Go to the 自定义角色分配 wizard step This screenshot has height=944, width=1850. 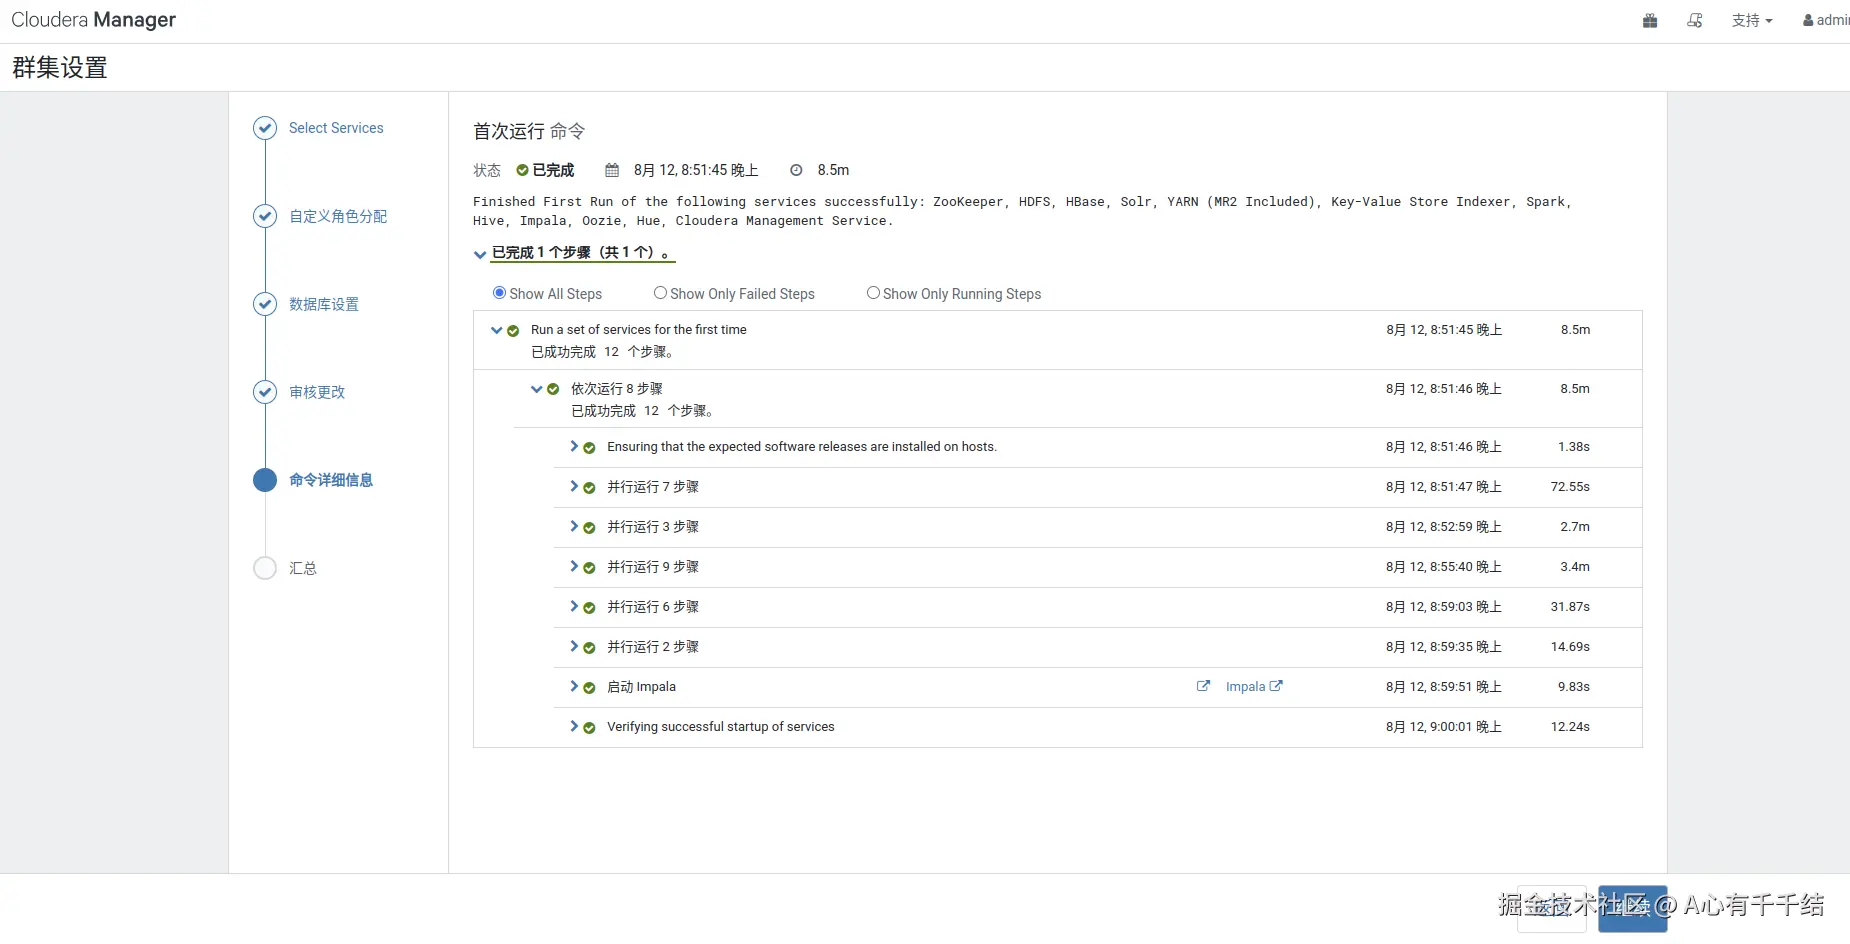click(x=338, y=216)
